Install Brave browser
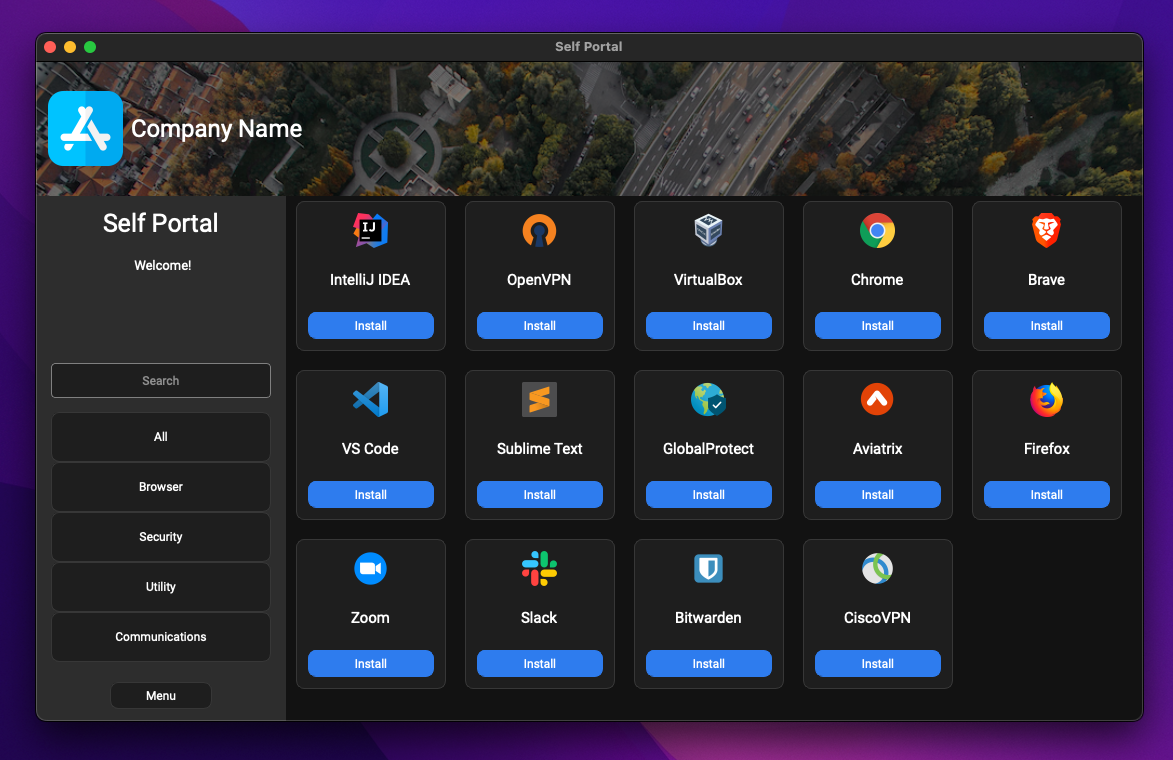 (1047, 325)
